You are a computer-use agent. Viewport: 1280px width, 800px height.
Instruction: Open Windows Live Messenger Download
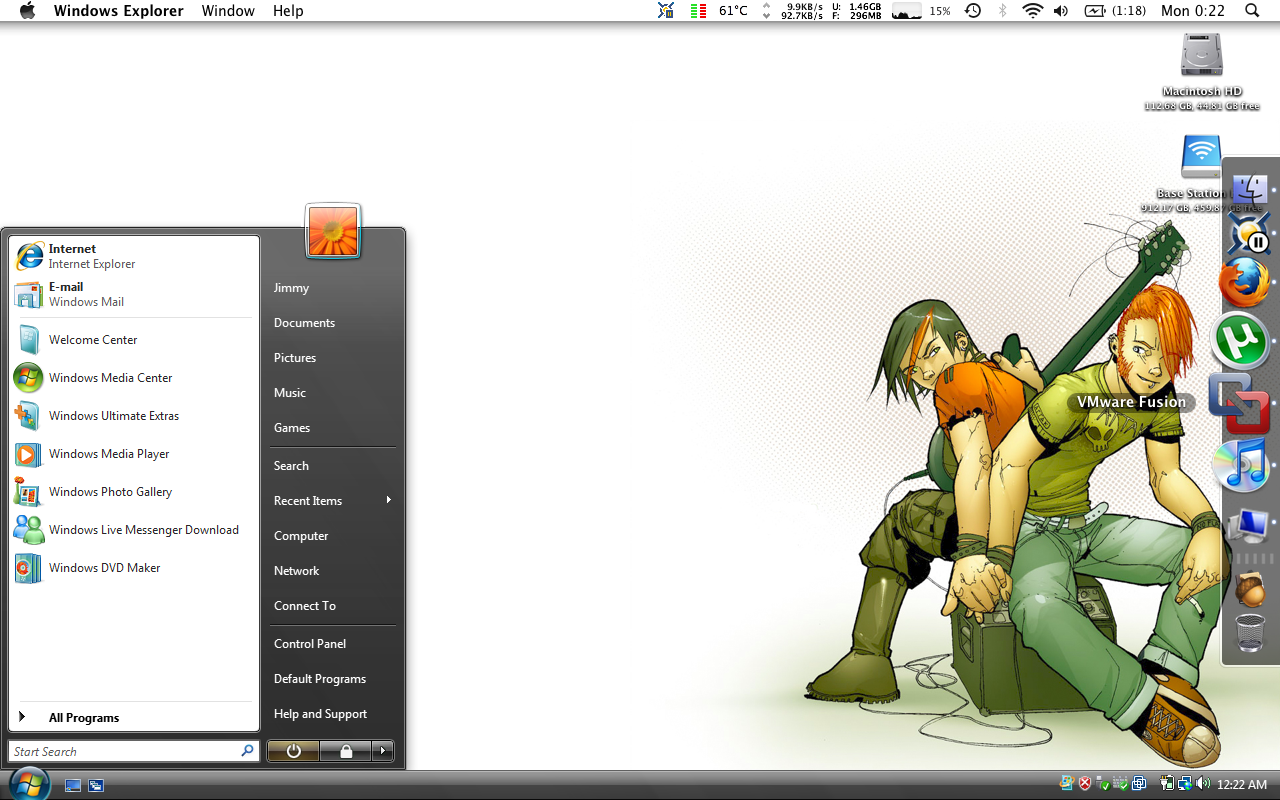tap(134, 530)
